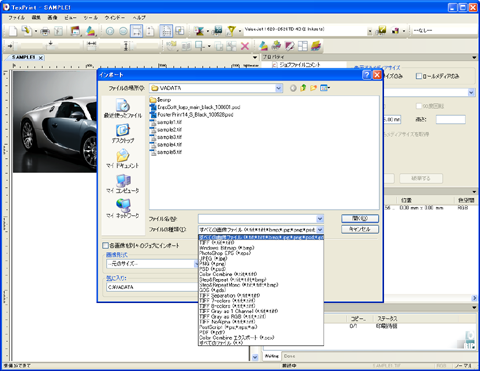The height and width of the screenshot is (371, 480).
Task: Click the ink color layers icon in top toolbar
Action: click(x=90, y=31)
